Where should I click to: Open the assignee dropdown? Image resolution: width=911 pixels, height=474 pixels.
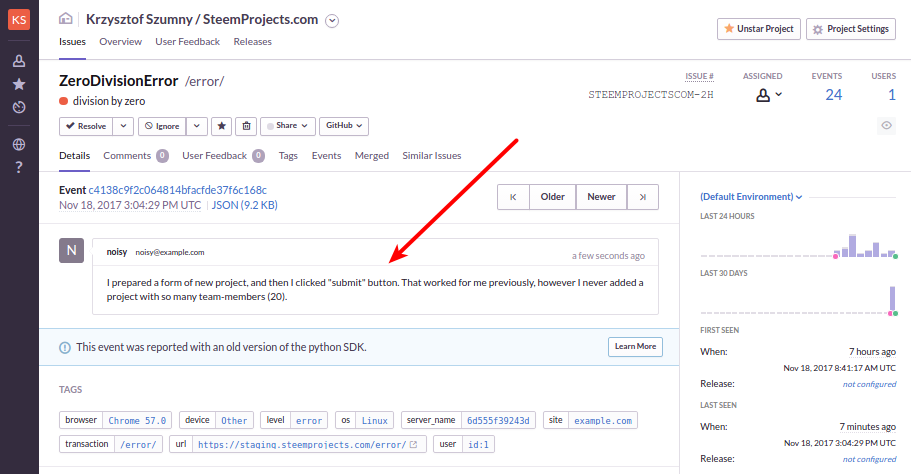(x=769, y=95)
